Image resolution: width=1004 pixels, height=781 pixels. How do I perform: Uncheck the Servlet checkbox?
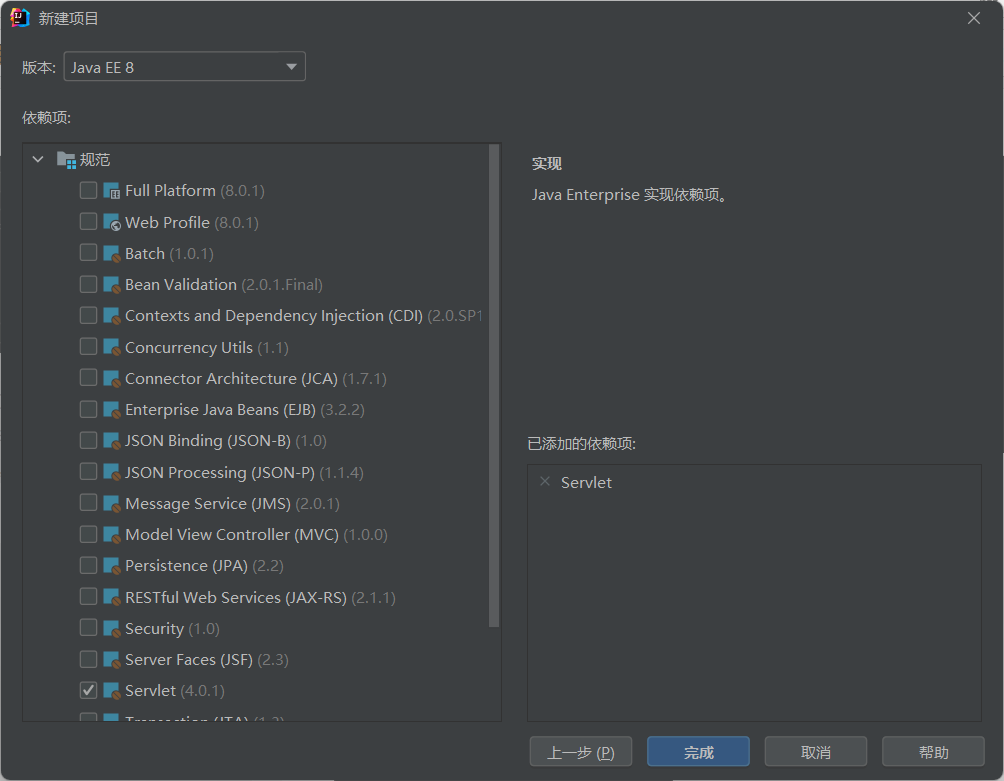[x=88, y=690]
